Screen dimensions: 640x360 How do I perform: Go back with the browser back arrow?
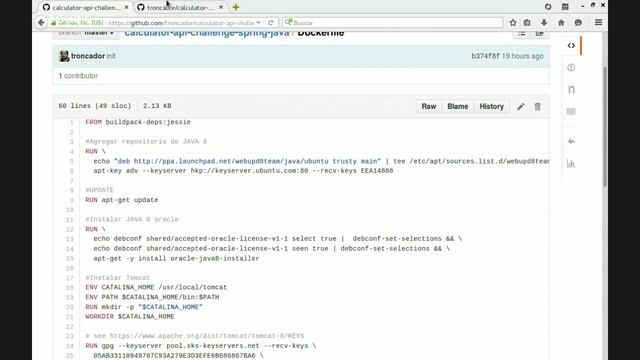[41, 23]
